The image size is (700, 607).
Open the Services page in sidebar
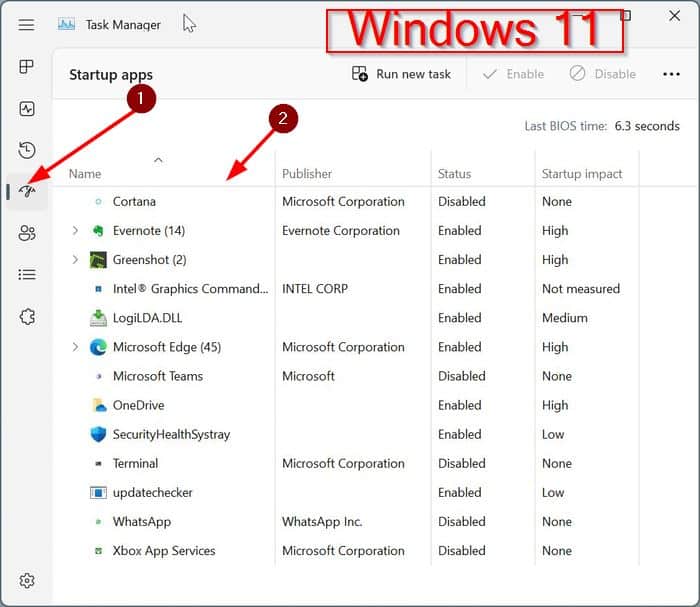[27, 317]
